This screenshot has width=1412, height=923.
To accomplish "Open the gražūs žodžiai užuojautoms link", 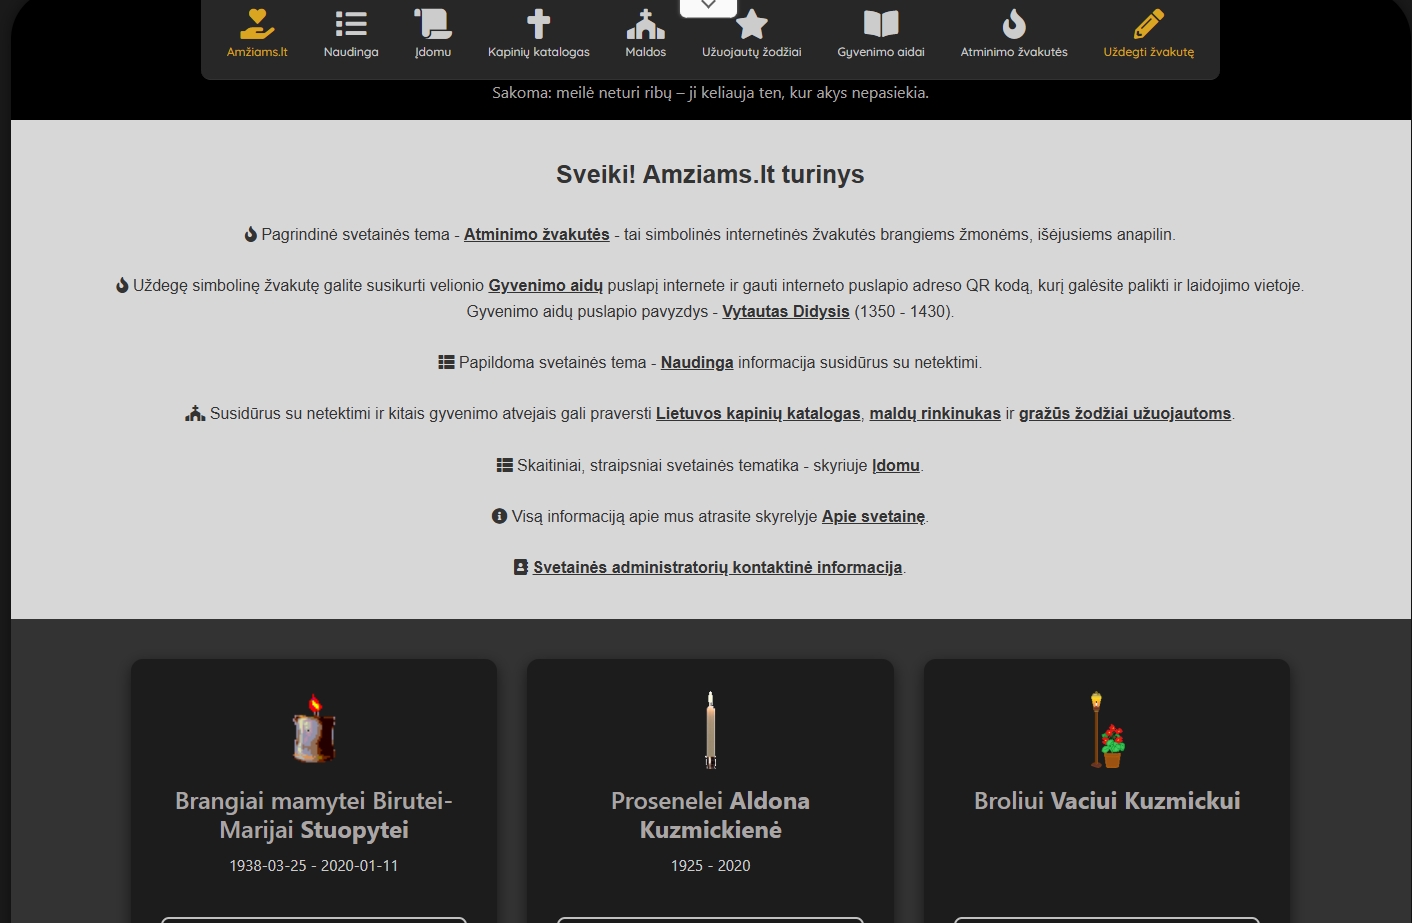I will 1125,413.
